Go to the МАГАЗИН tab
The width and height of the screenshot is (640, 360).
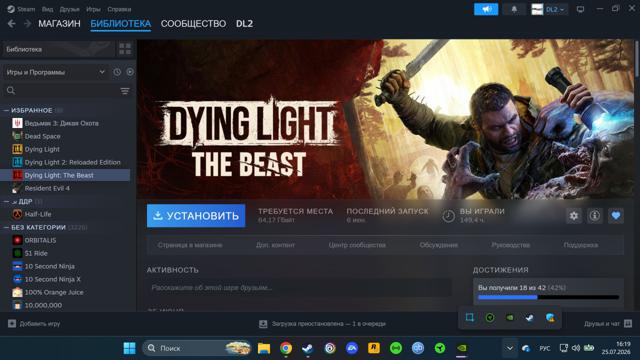59,24
